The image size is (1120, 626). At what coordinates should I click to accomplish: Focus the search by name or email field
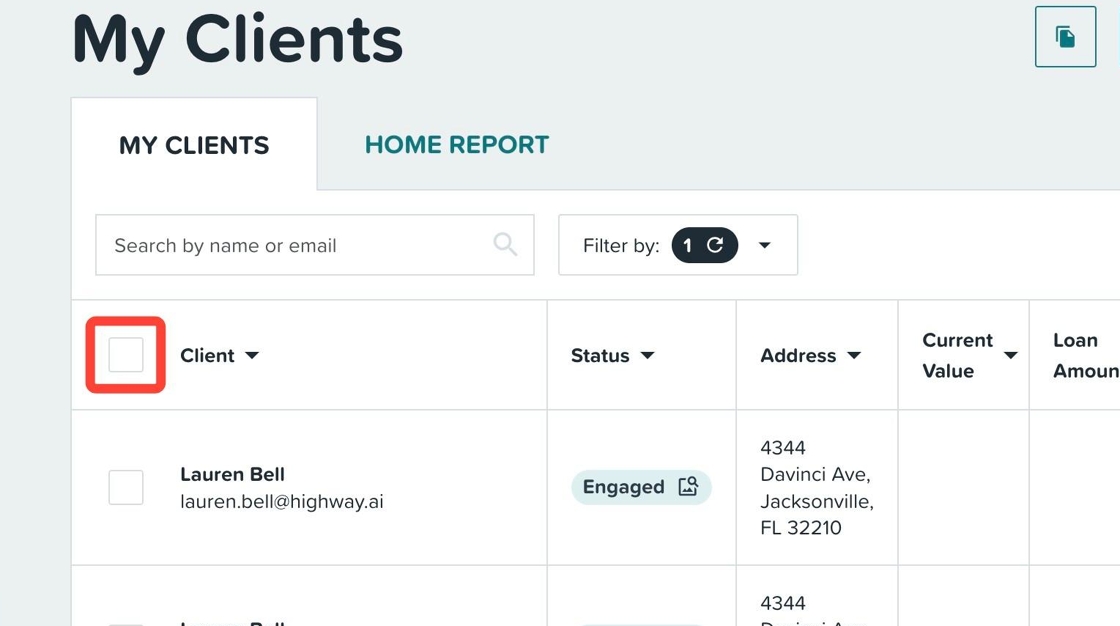pyautogui.click(x=314, y=245)
